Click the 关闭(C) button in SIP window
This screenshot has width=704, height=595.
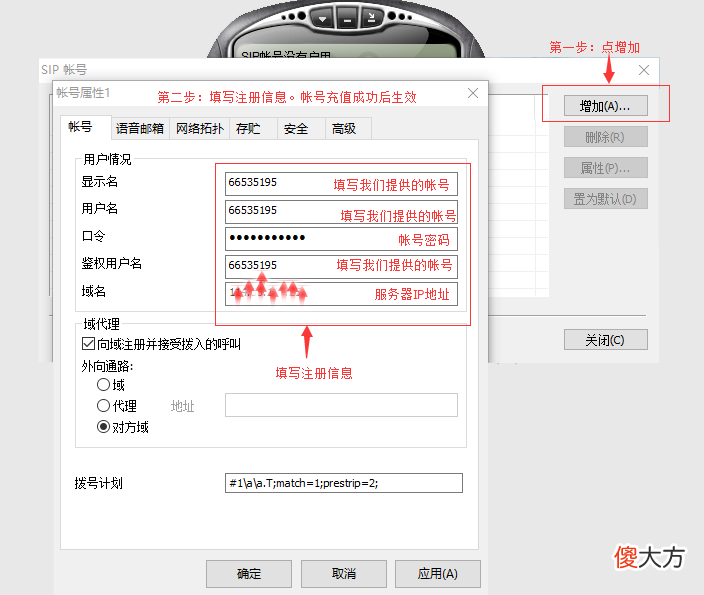pyautogui.click(x=606, y=339)
